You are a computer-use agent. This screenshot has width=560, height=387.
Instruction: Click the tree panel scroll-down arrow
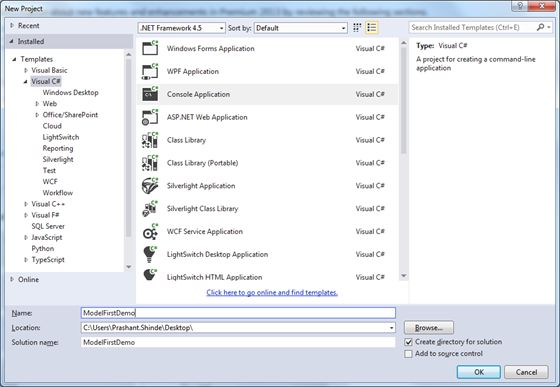(129, 267)
